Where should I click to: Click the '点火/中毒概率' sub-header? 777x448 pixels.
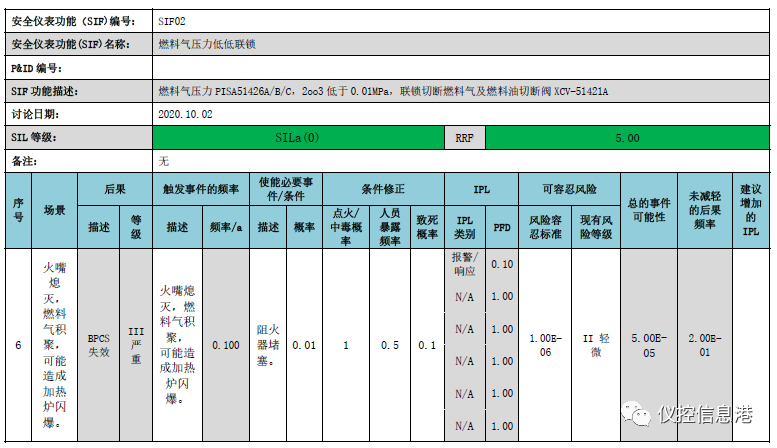point(346,227)
